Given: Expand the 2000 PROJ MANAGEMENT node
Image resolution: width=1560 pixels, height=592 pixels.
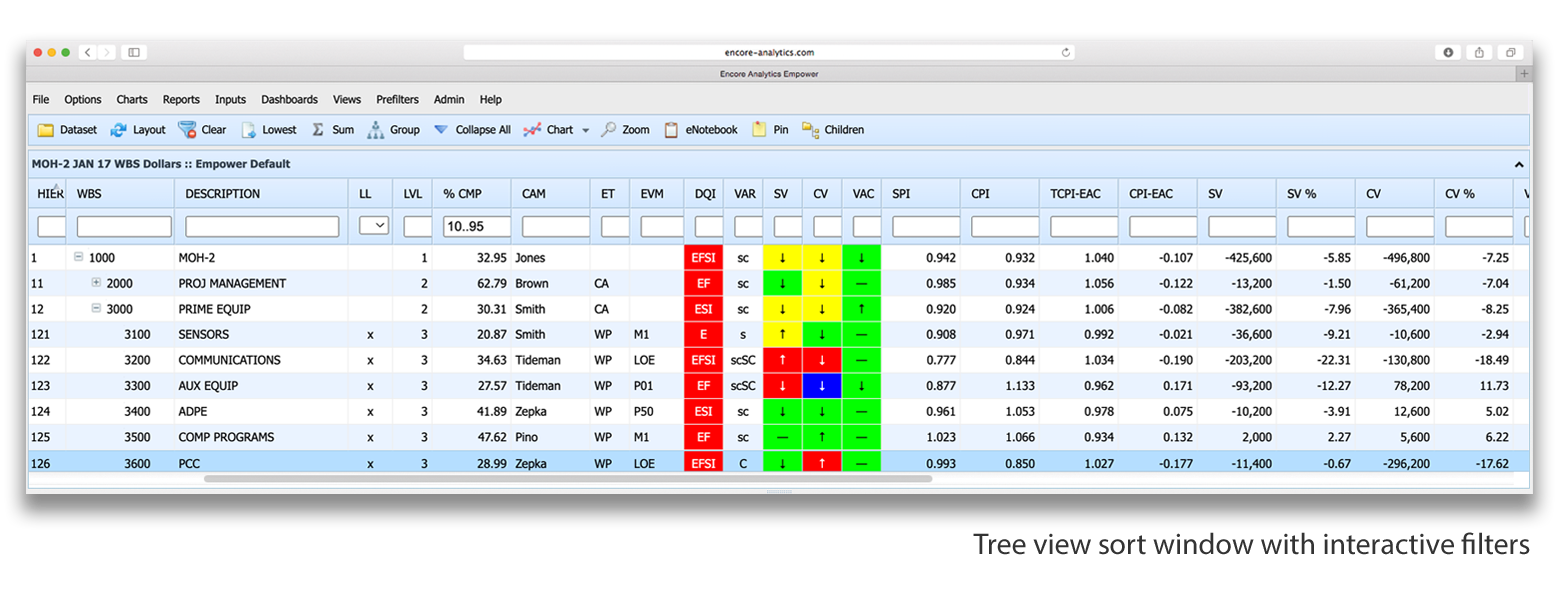Looking at the screenshot, I should pyautogui.click(x=96, y=284).
